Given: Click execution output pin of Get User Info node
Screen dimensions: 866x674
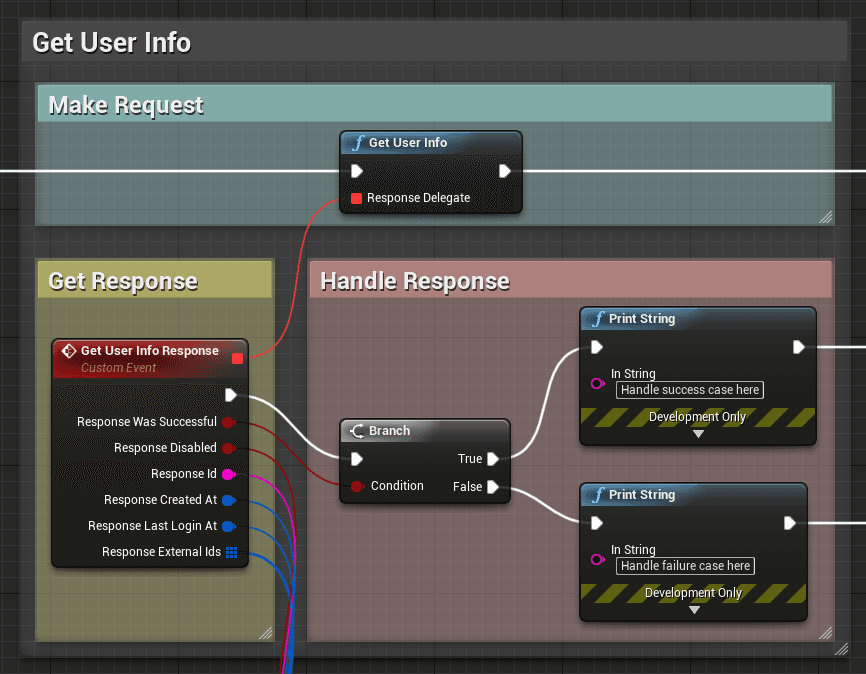Looking at the screenshot, I should coord(504,171).
